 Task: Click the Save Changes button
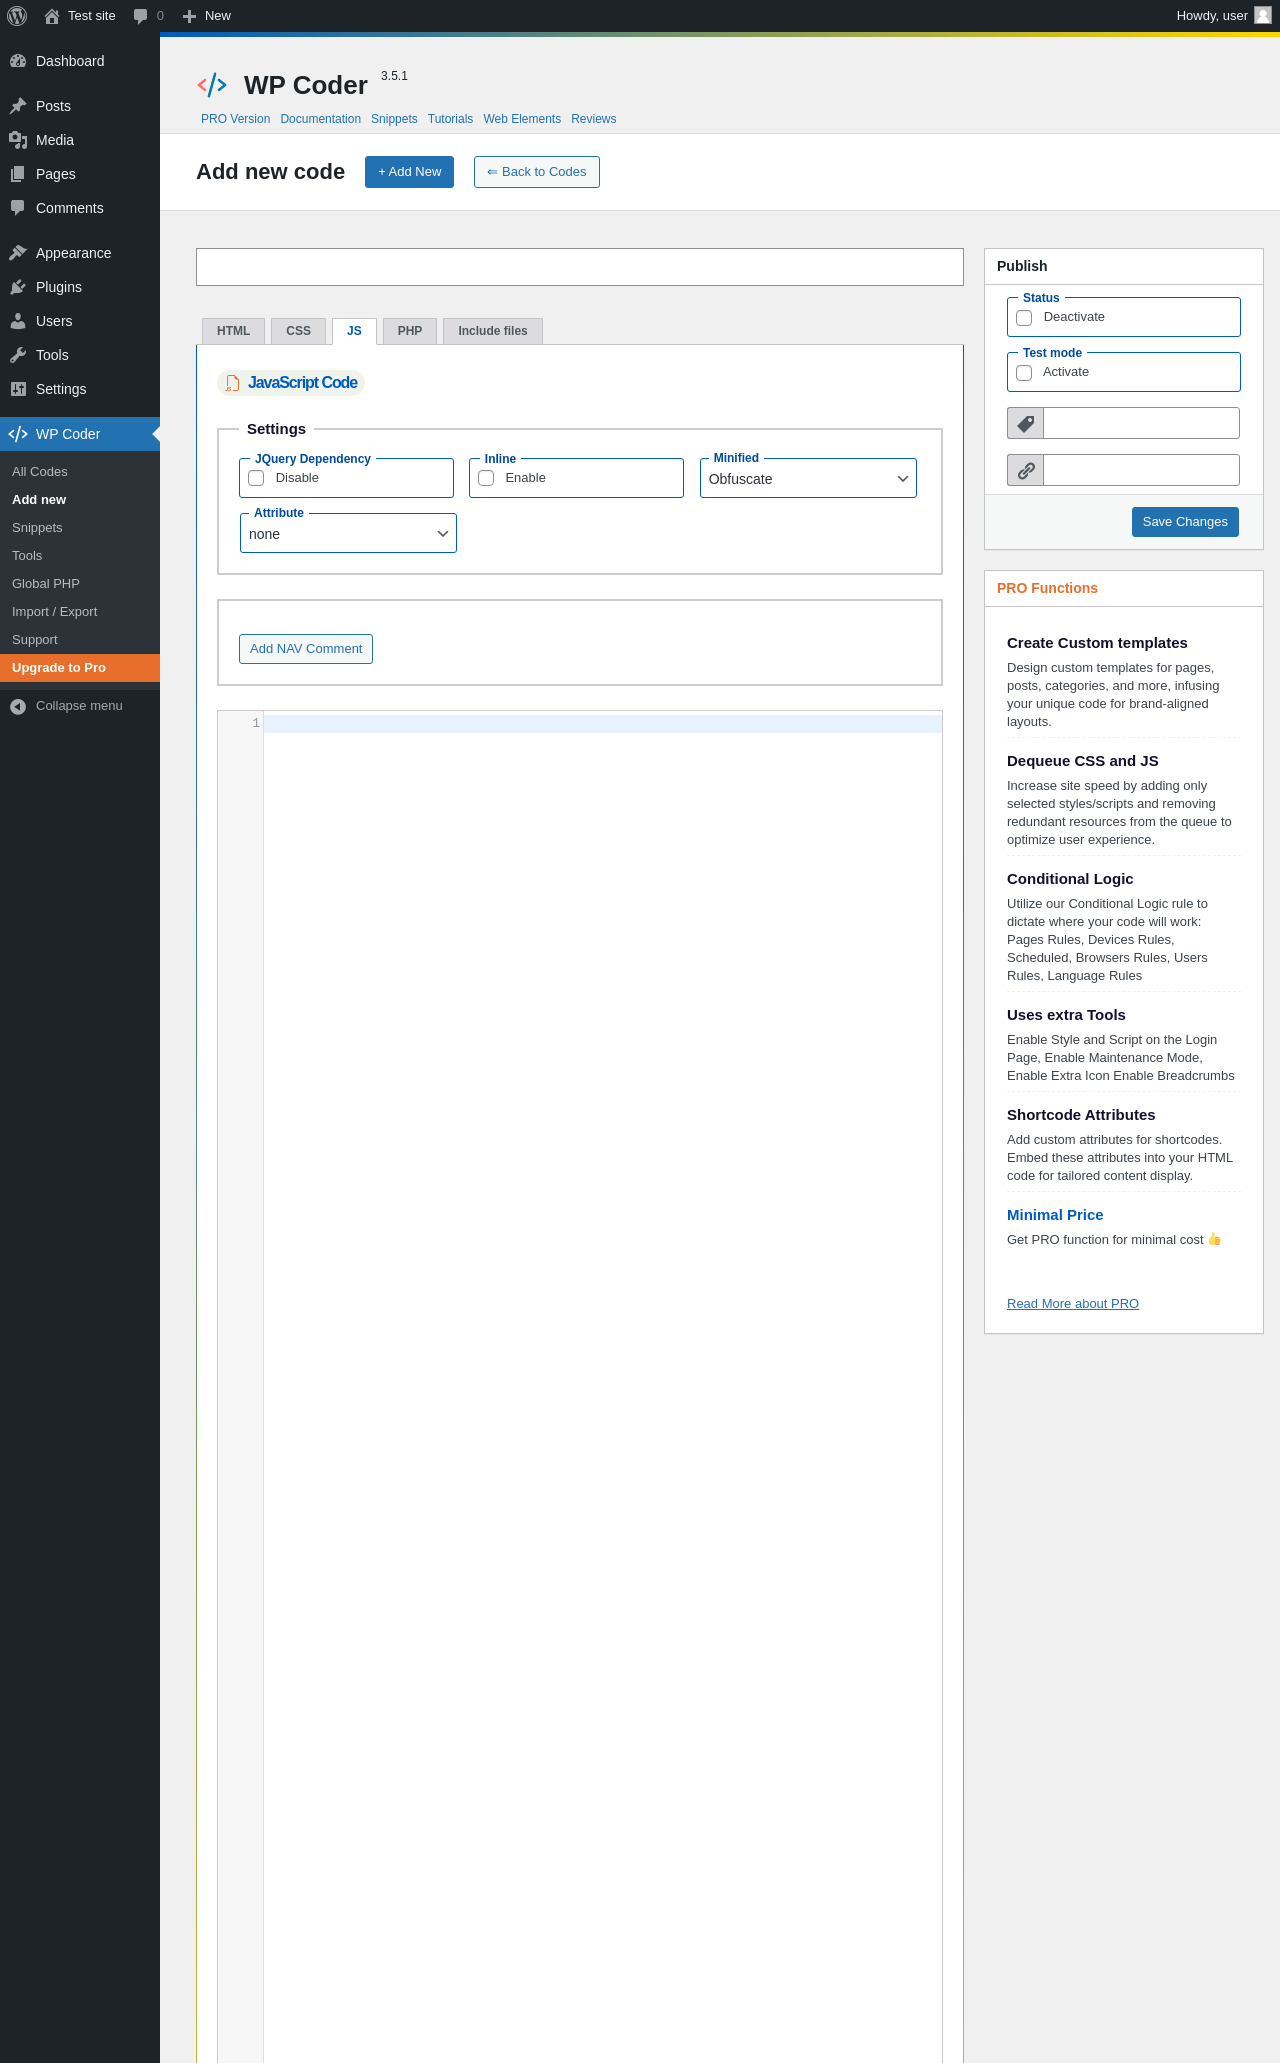tap(1185, 522)
